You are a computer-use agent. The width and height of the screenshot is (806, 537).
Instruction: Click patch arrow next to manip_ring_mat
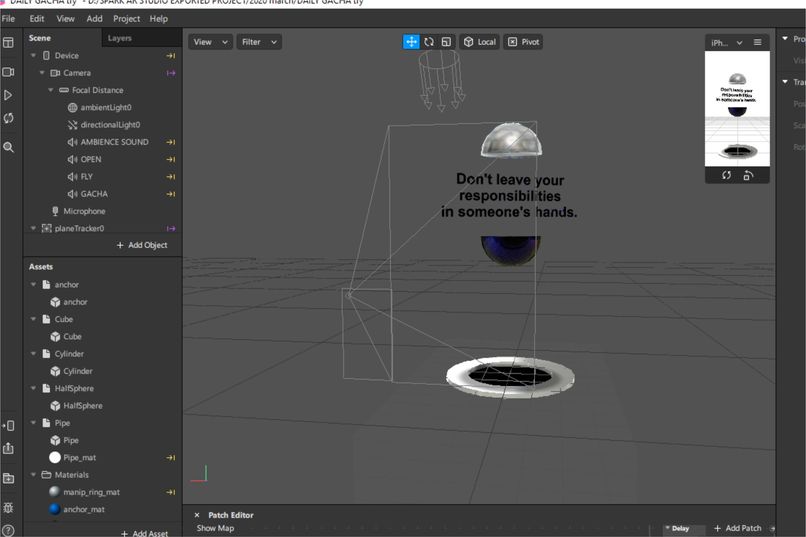pos(171,492)
